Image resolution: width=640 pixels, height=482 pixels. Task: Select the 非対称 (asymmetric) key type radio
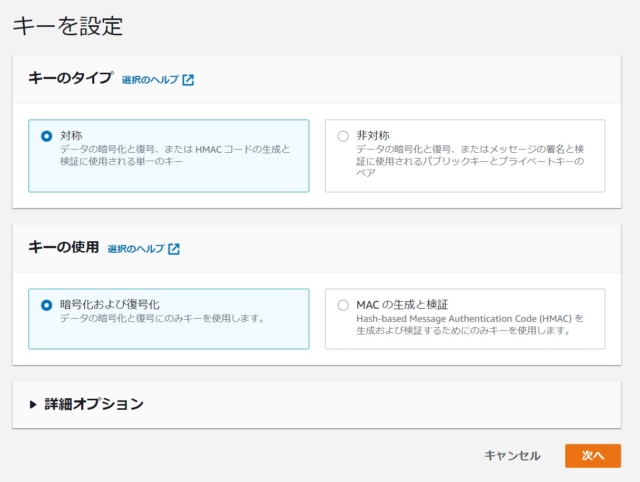343,136
